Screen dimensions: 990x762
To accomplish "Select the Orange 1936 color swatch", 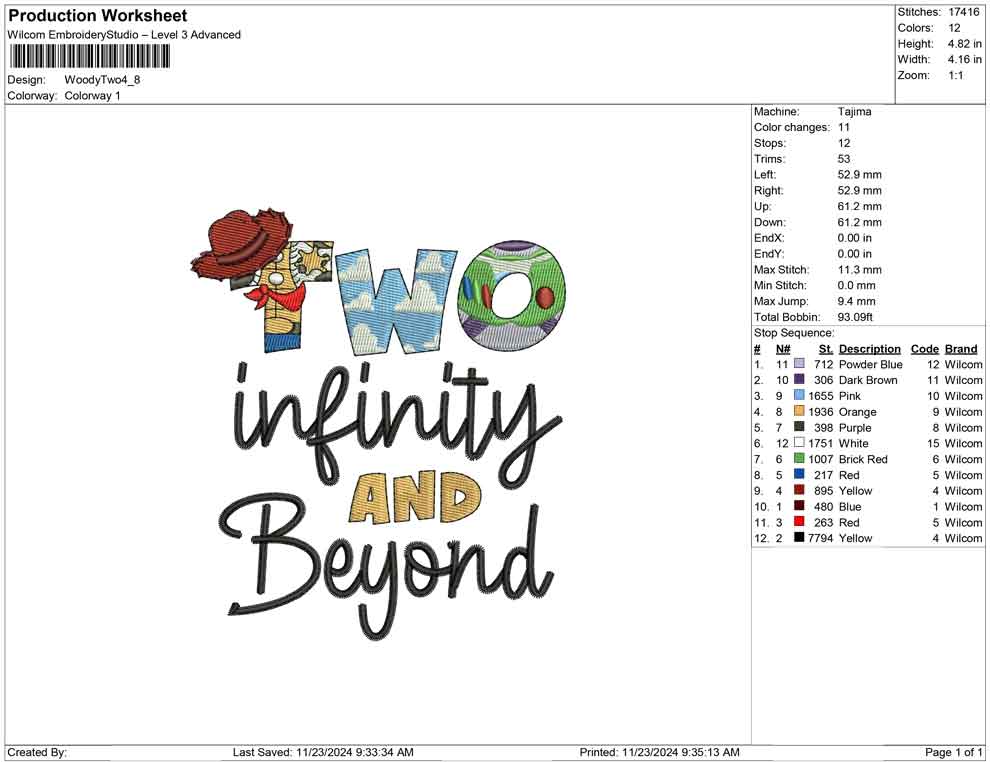I will click(799, 411).
